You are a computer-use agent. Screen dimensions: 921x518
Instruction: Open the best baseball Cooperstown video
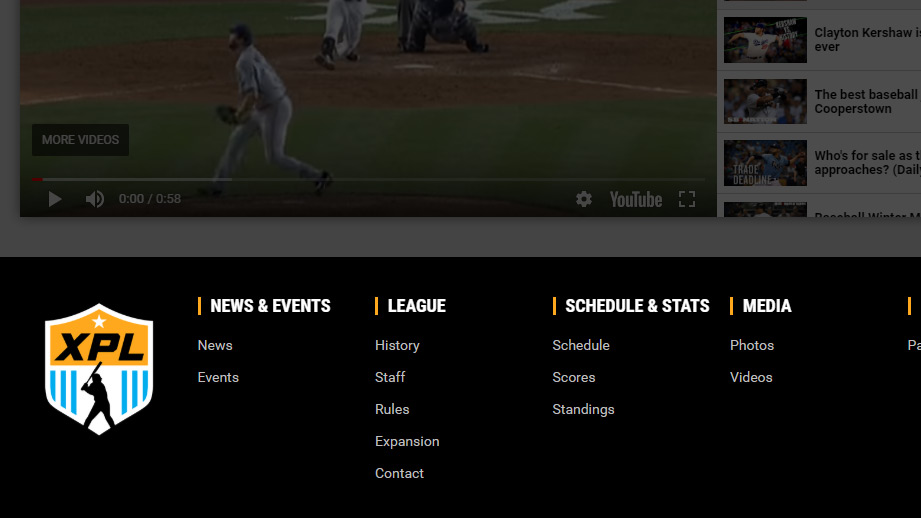pos(765,102)
